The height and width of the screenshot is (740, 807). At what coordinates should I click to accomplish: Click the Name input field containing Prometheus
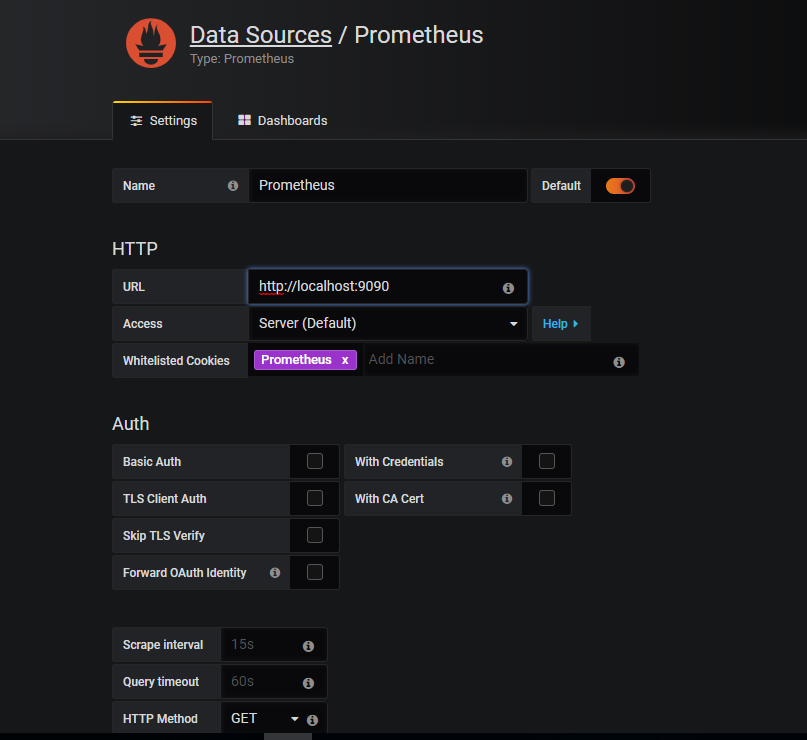tap(388, 185)
